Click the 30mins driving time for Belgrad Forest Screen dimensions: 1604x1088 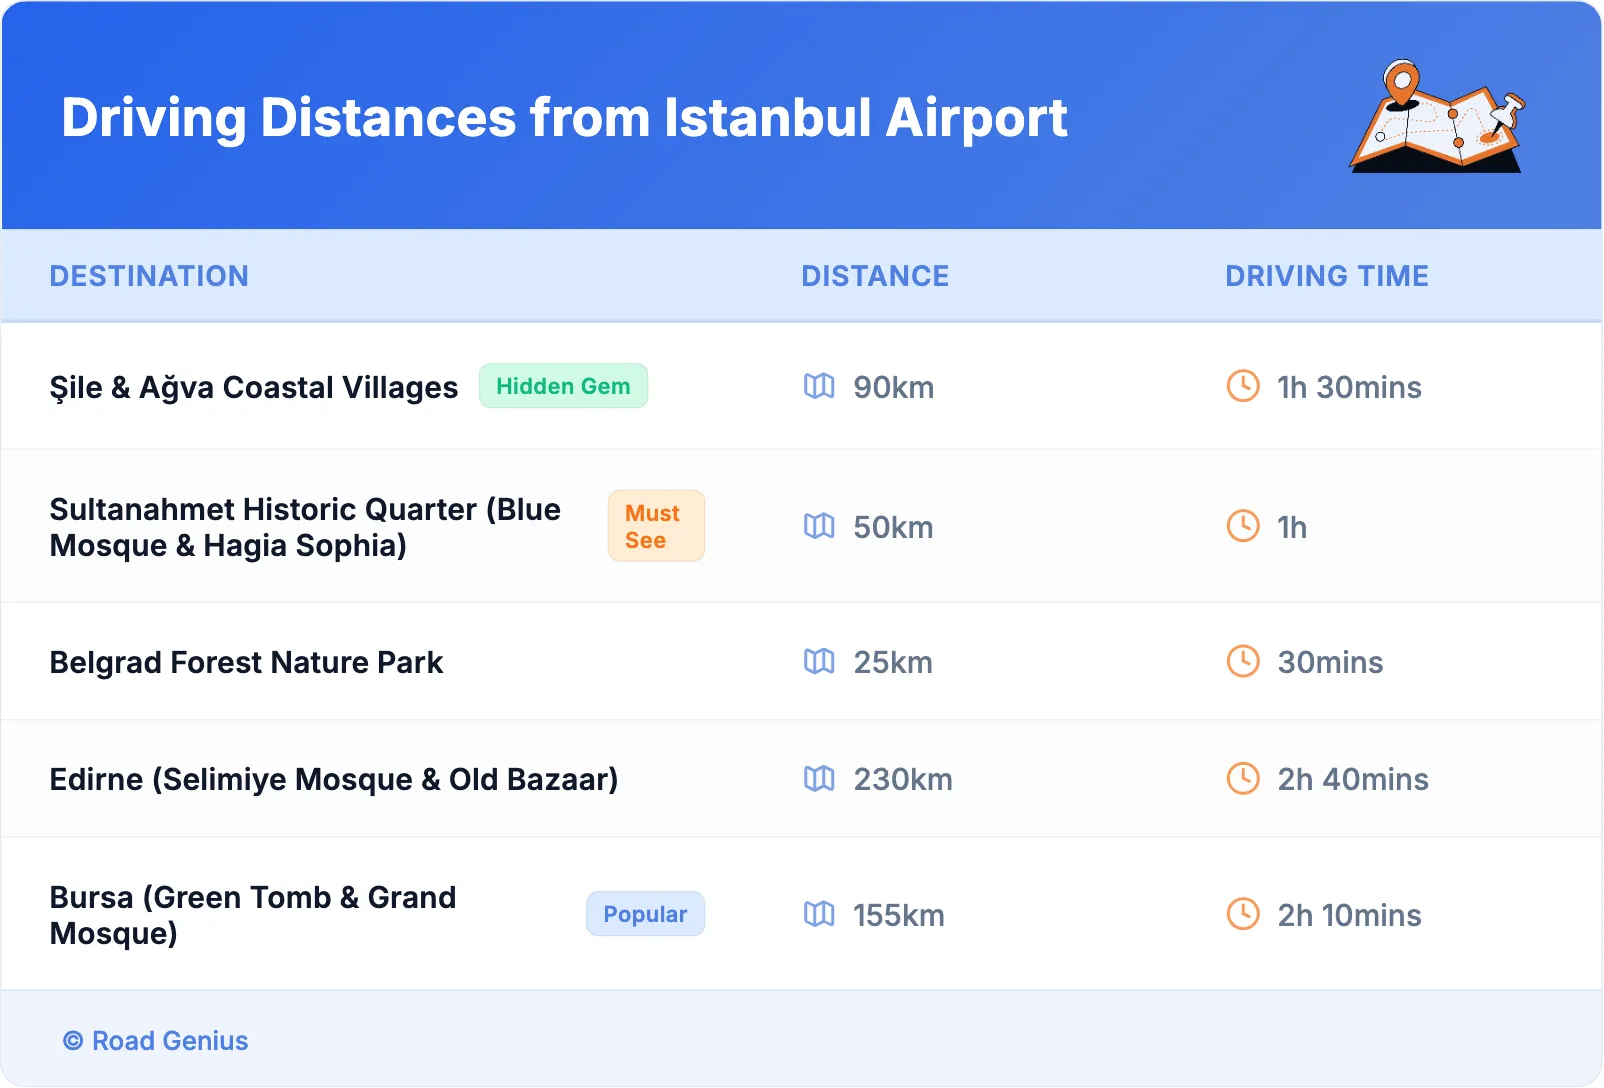(1330, 662)
